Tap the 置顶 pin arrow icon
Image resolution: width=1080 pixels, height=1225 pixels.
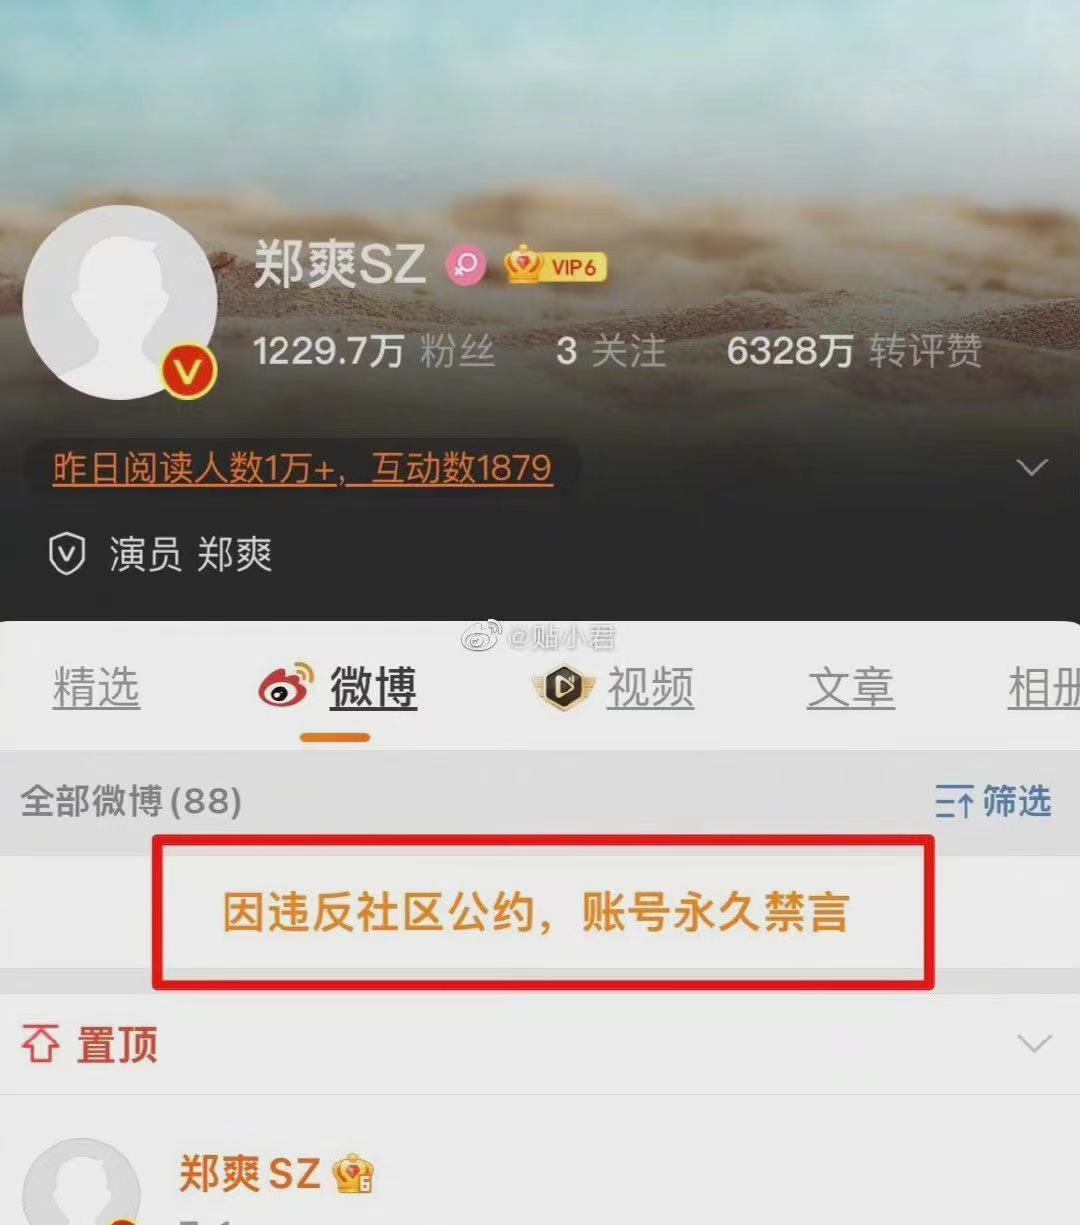click(40, 1045)
